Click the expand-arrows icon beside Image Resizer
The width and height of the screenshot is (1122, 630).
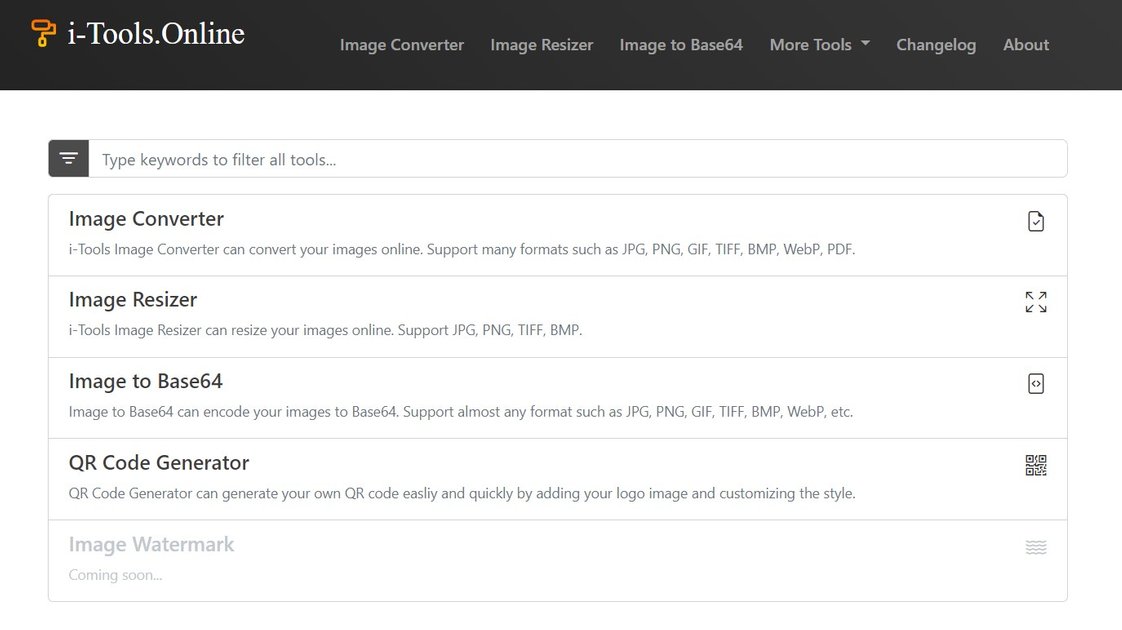pyautogui.click(x=1036, y=301)
